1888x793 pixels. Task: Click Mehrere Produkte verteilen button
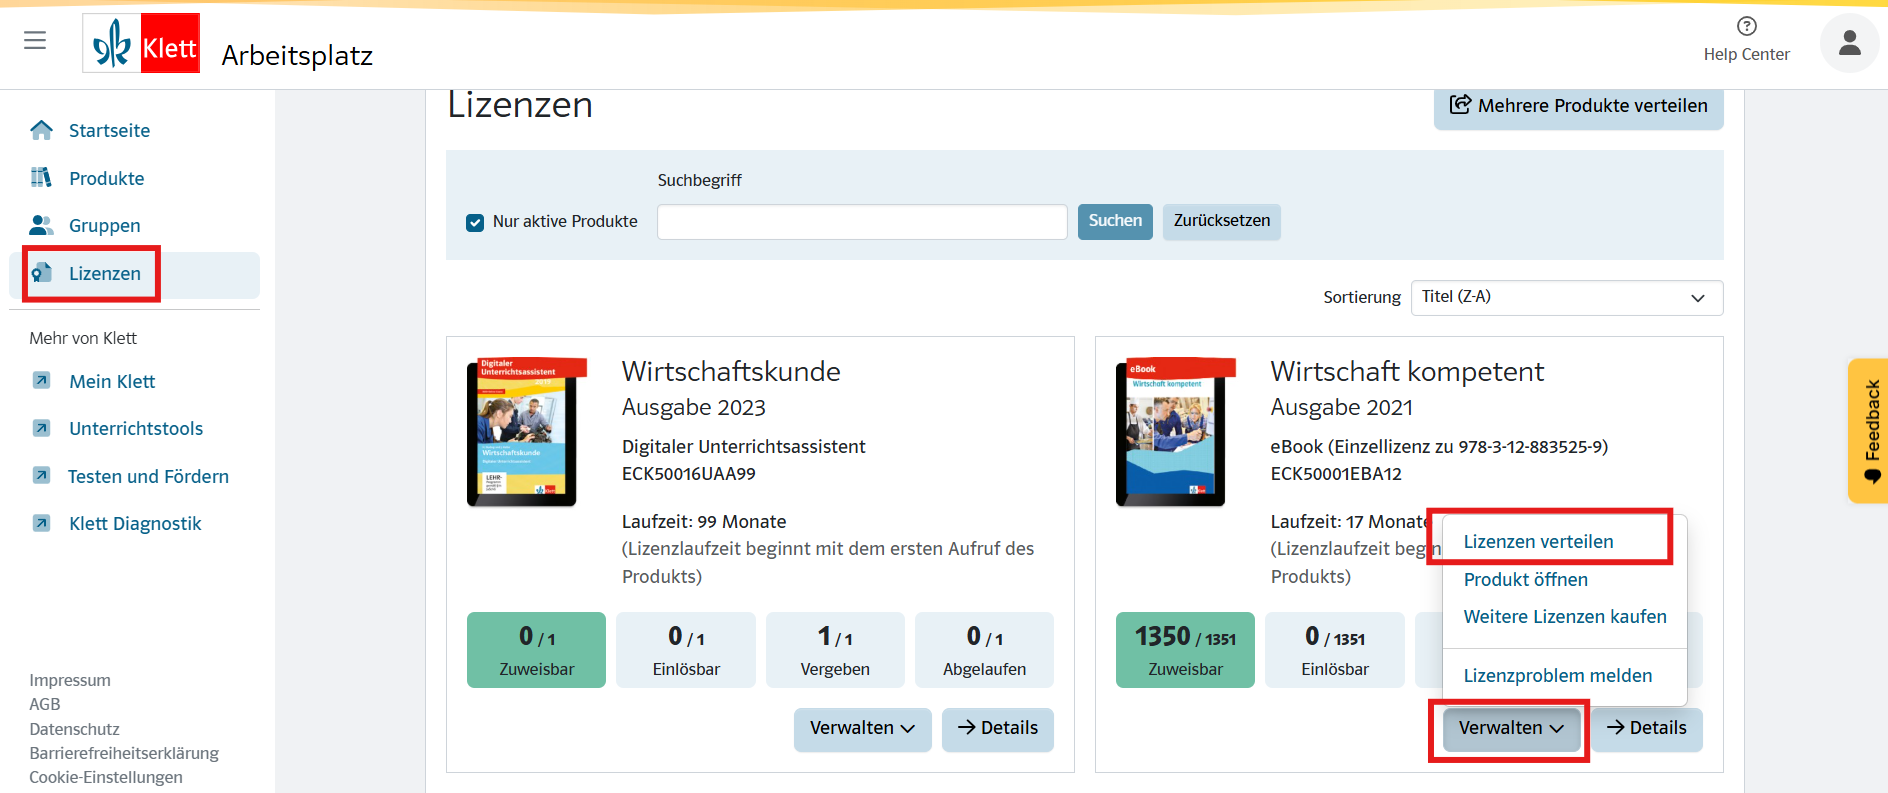[1578, 106]
